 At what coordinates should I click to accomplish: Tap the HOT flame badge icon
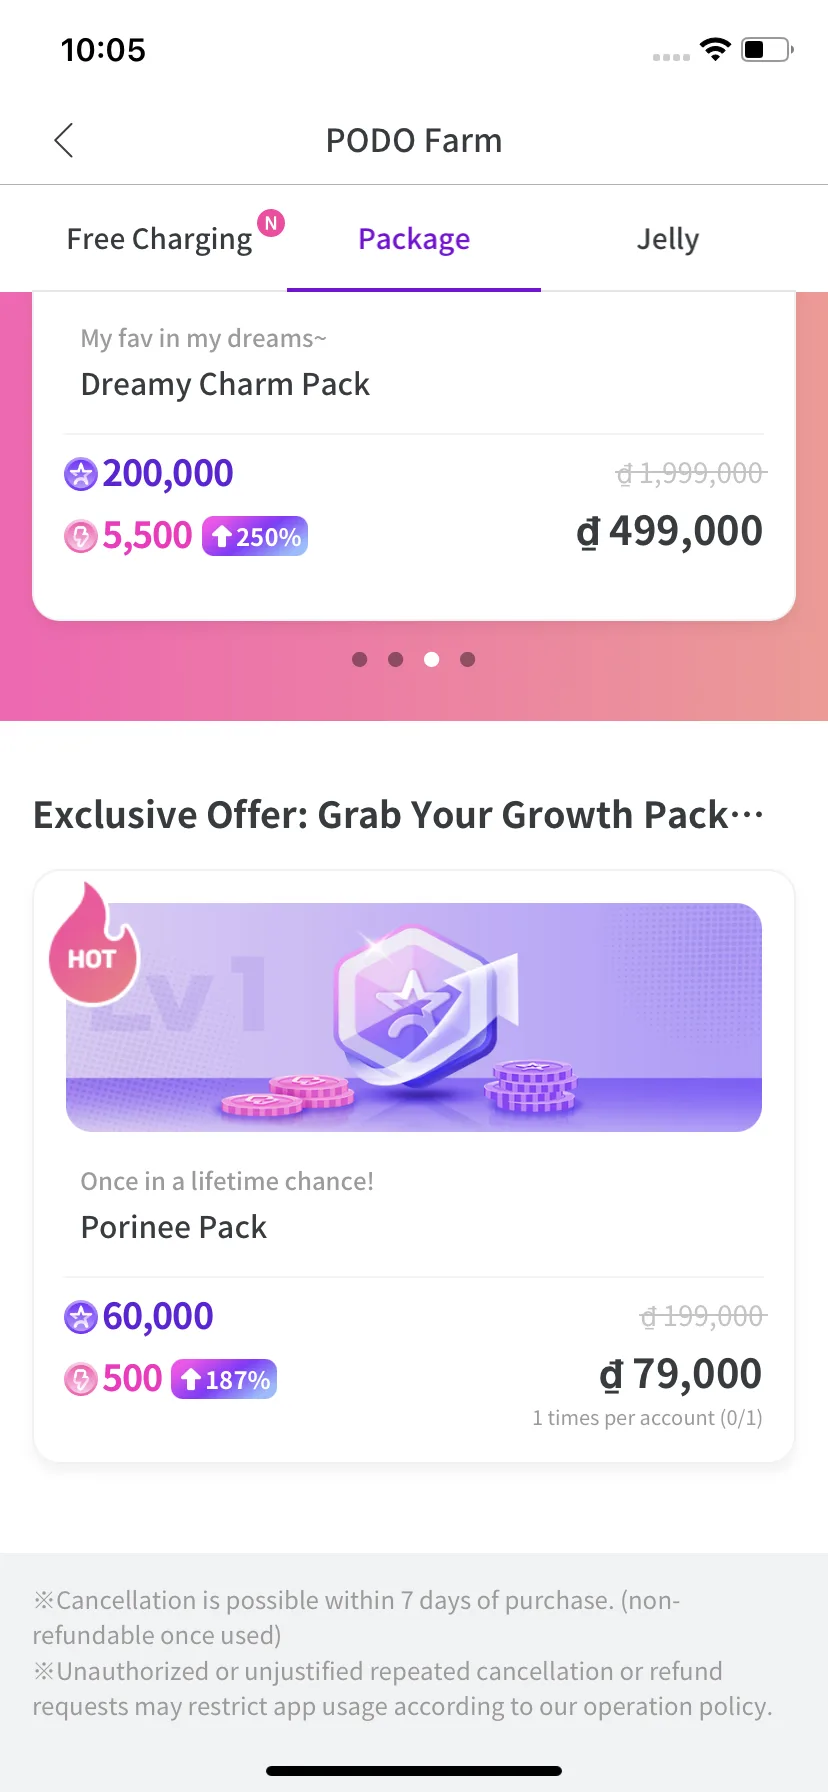(93, 945)
